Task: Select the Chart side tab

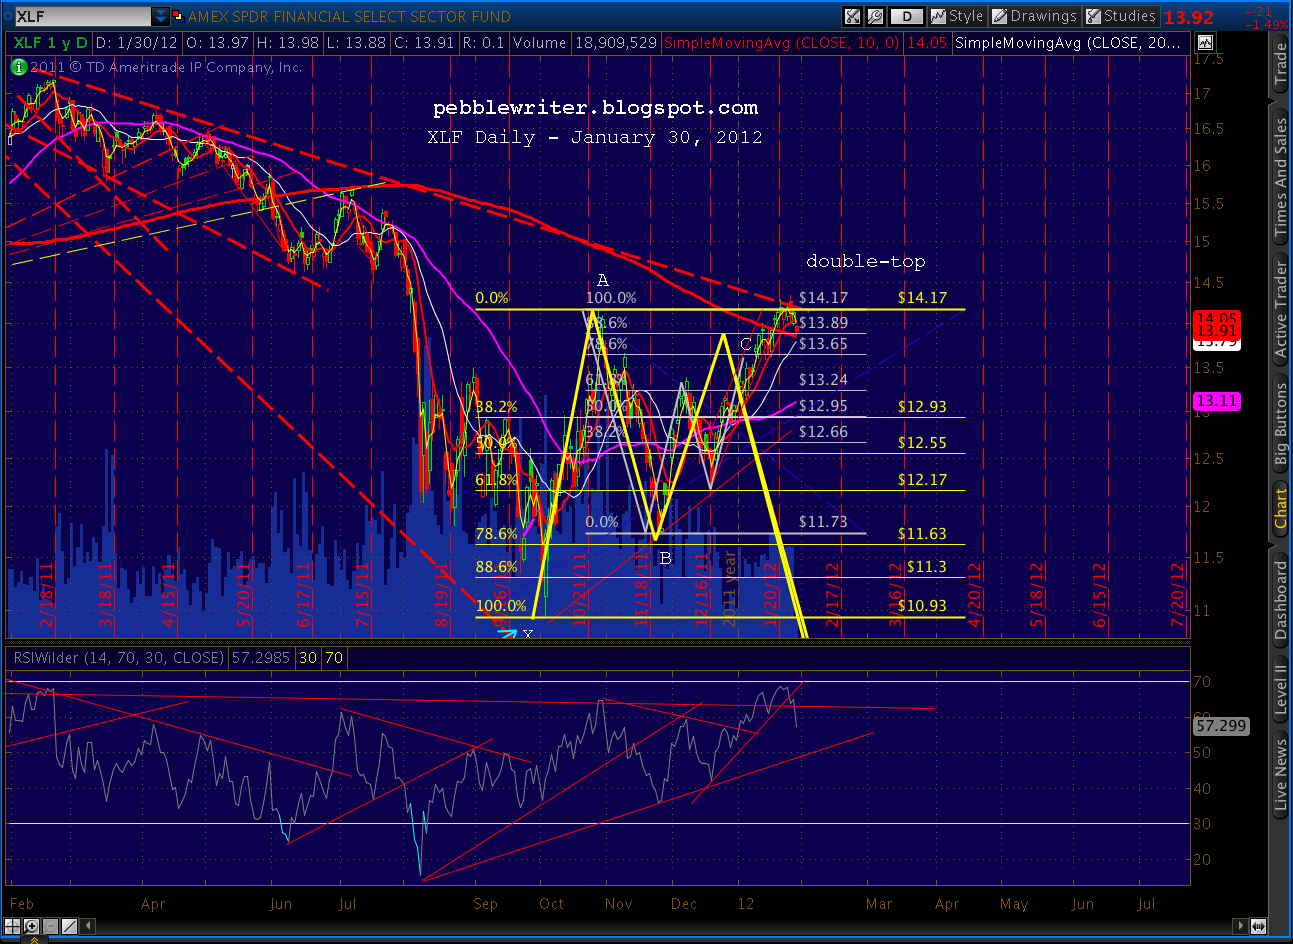Action: click(1281, 510)
